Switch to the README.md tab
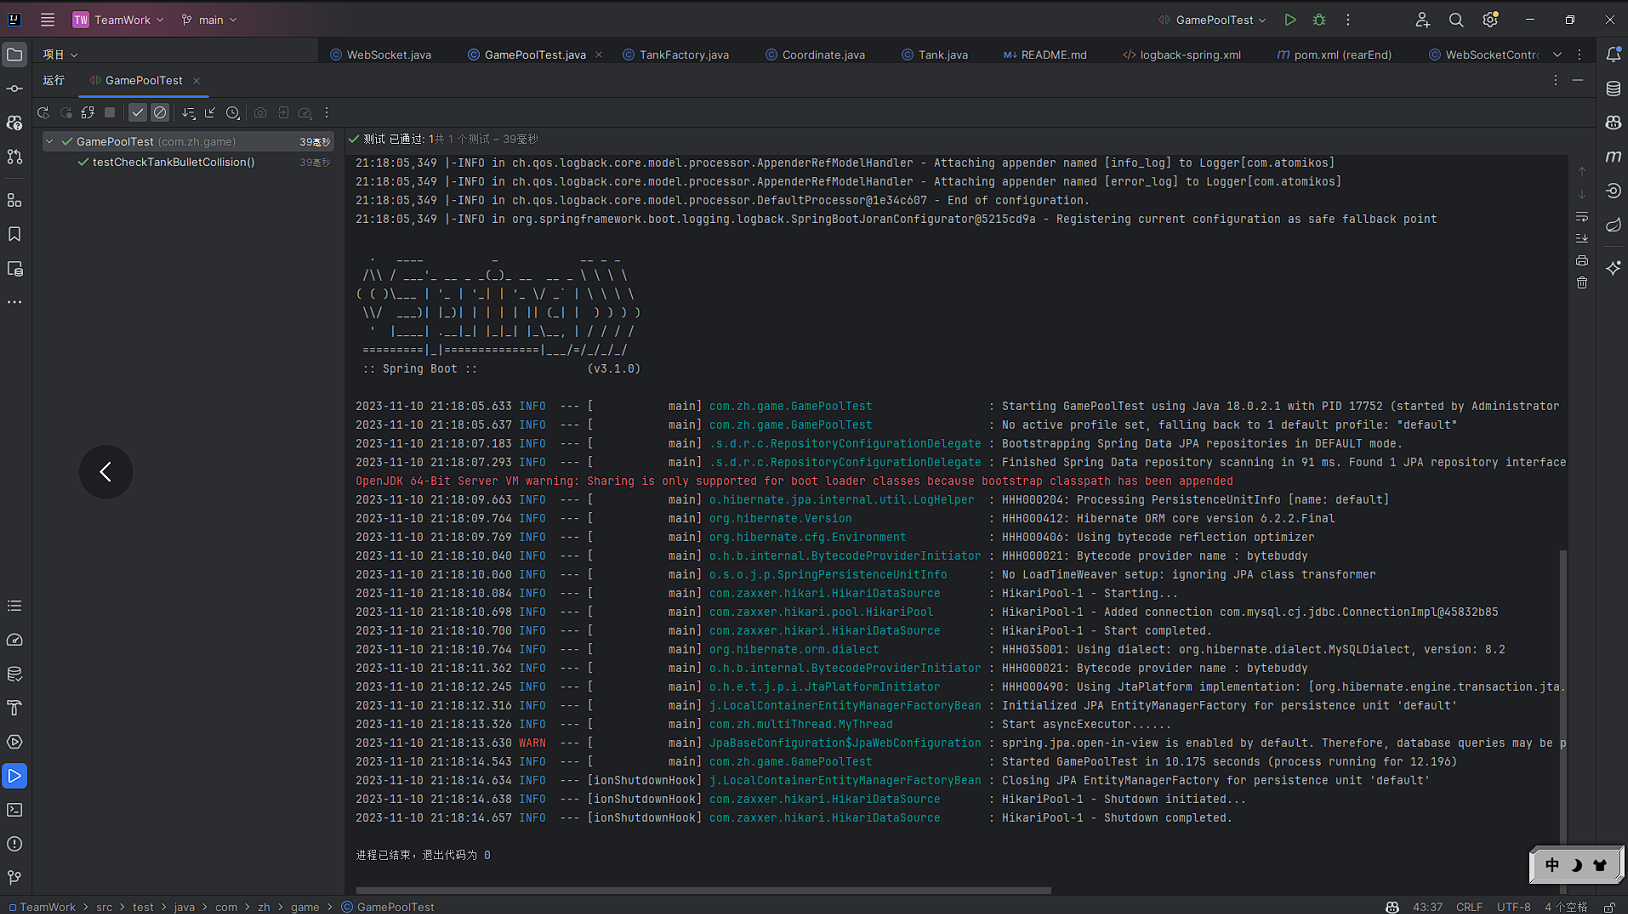Viewport: 1628px width, 914px height. point(1045,55)
